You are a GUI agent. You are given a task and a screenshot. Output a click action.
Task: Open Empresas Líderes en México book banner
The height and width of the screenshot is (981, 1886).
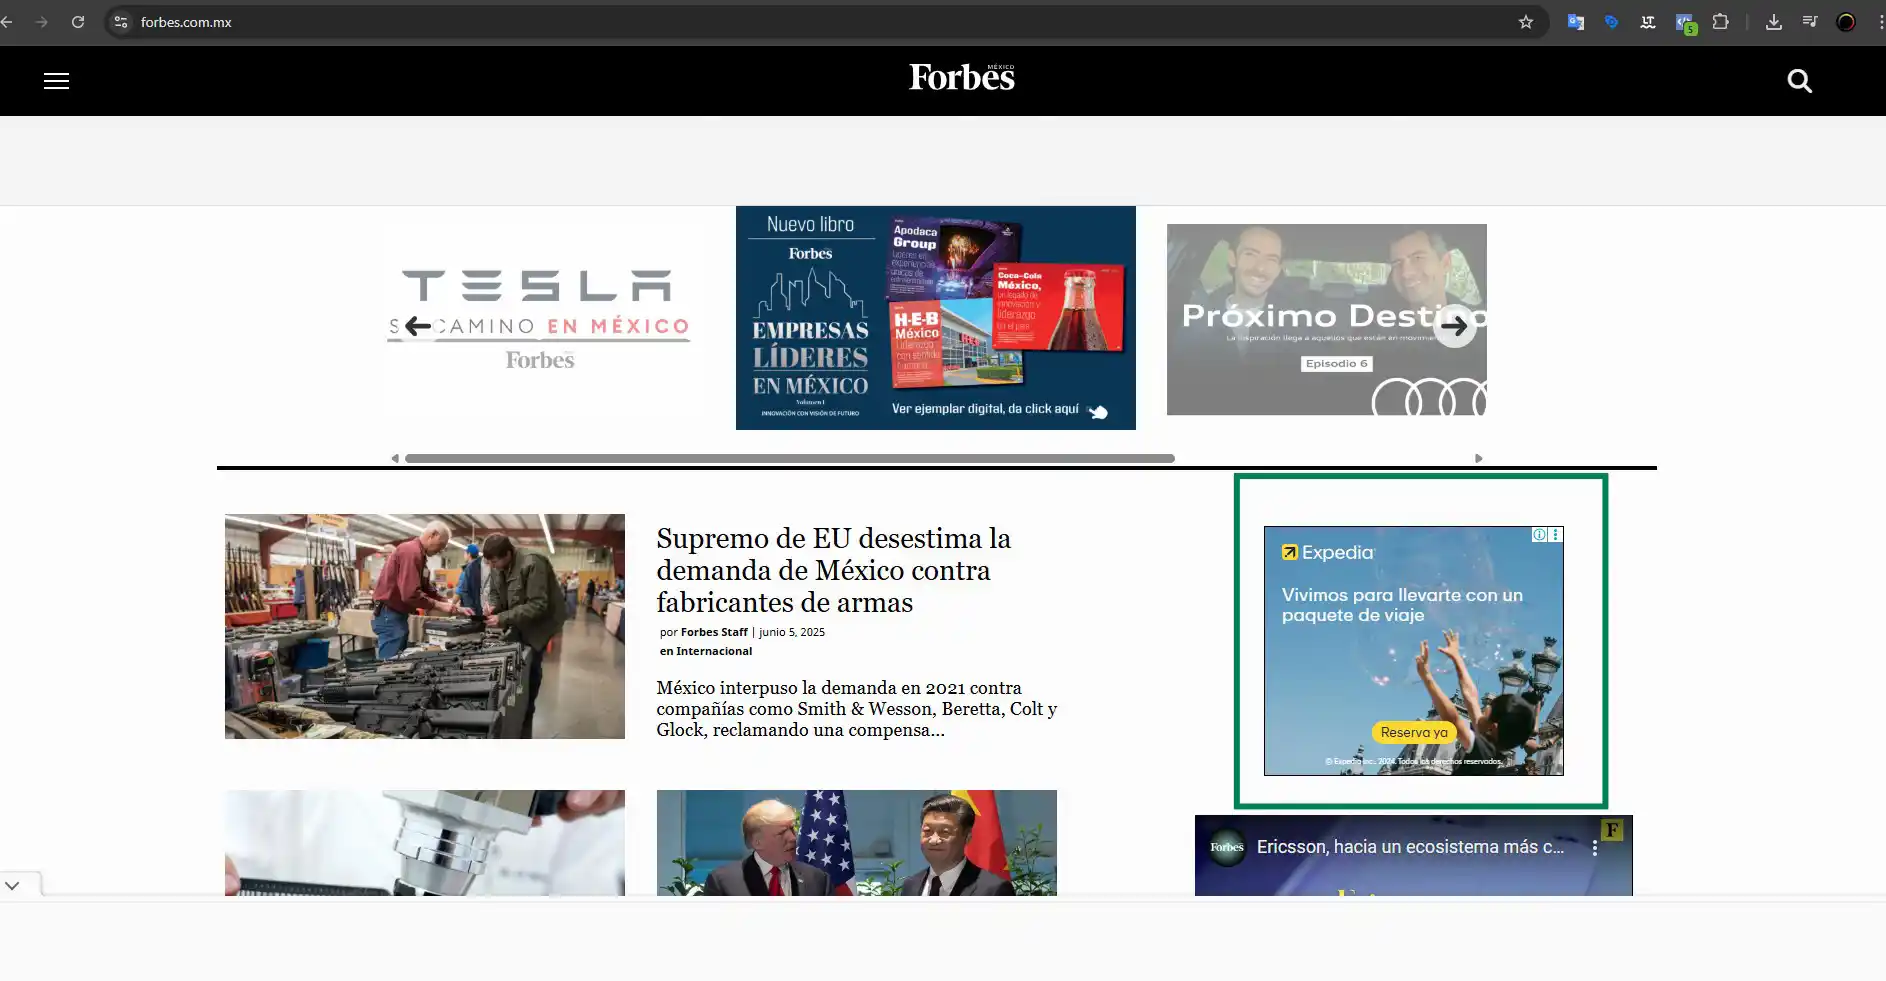coord(936,318)
